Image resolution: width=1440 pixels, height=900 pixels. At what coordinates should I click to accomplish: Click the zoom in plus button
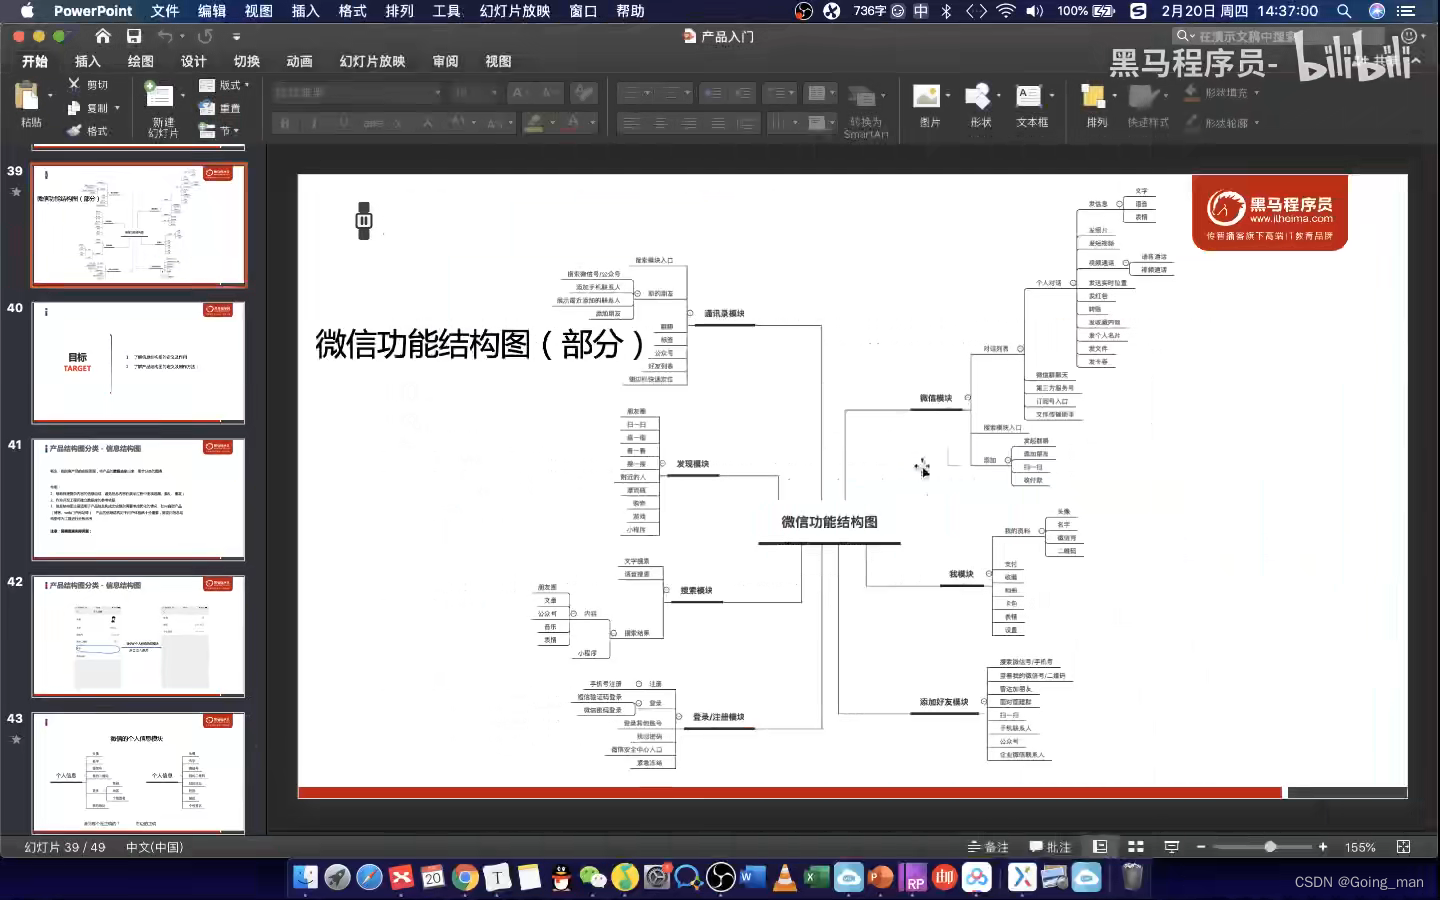click(x=1323, y=847)
